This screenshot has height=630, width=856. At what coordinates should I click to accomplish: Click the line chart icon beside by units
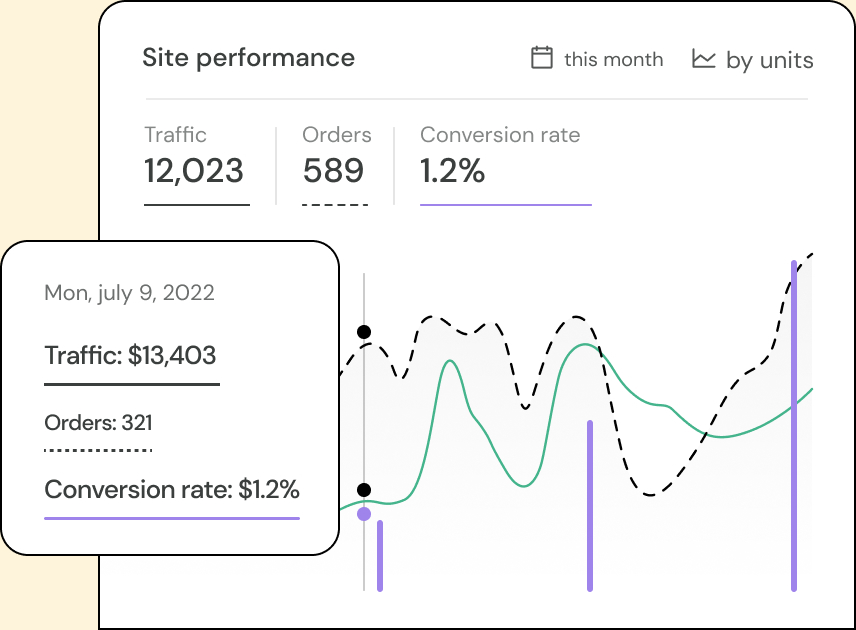click(x=704, y=59)
